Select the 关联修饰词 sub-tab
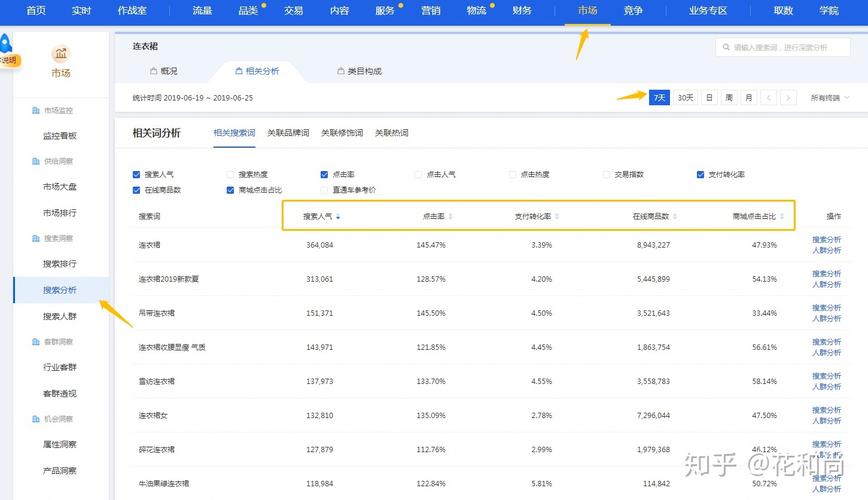868x500 pixels. [342, 133]
